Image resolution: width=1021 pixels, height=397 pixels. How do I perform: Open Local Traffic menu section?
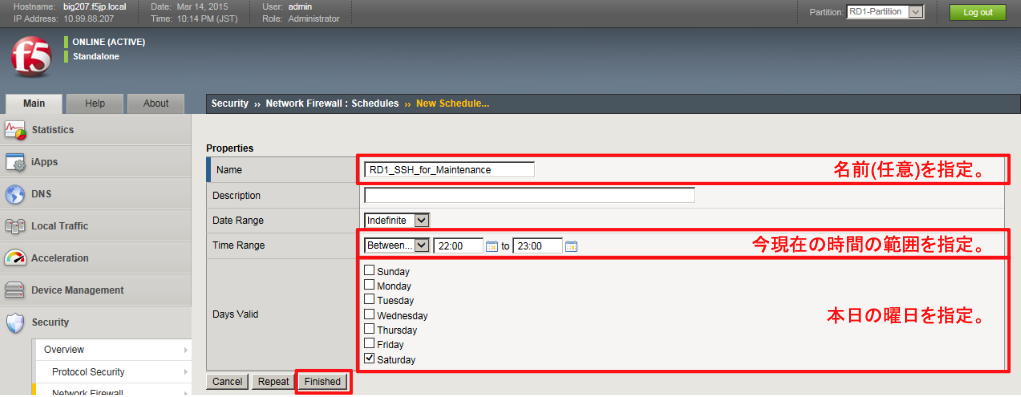pos(96,226)
